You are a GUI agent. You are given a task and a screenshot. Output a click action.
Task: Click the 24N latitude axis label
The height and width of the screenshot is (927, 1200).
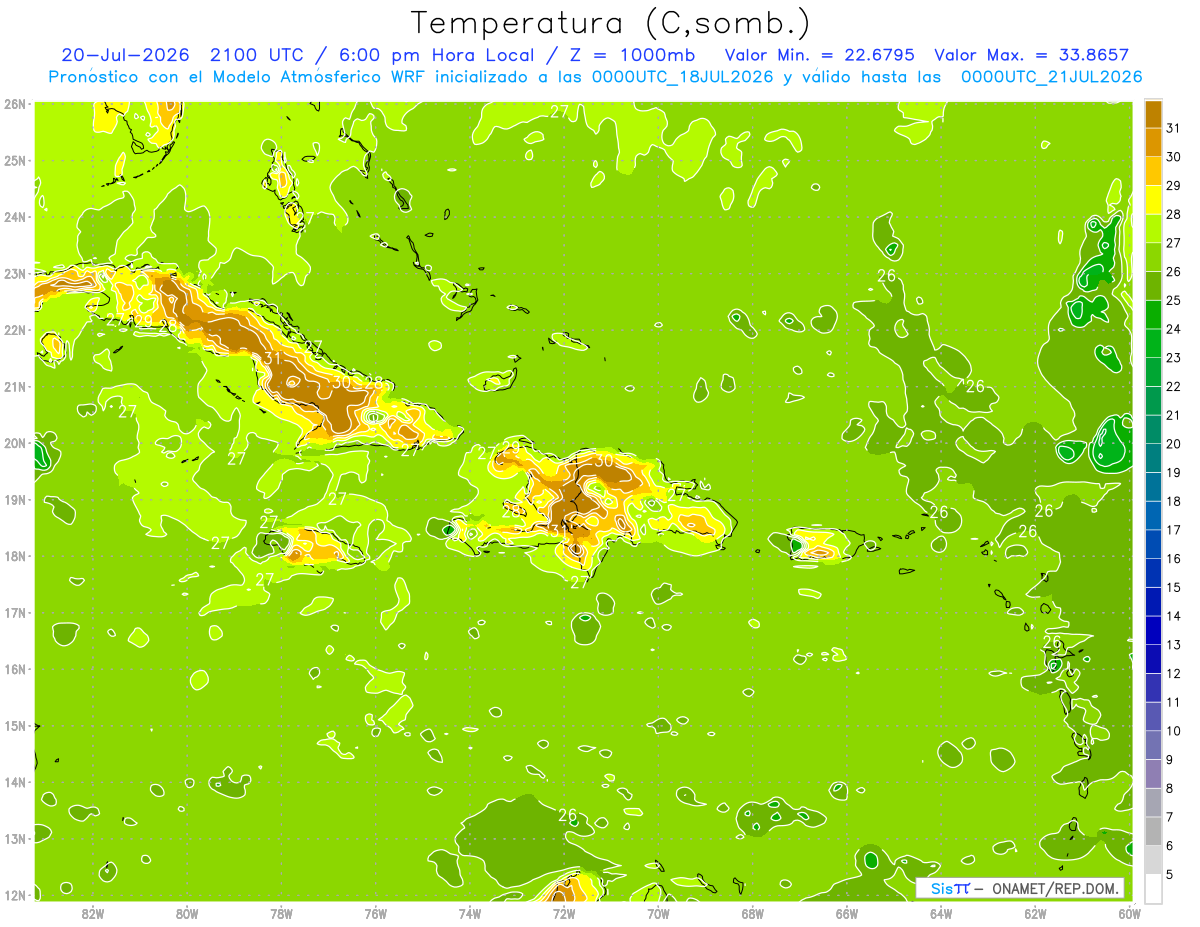pos(15,217)
